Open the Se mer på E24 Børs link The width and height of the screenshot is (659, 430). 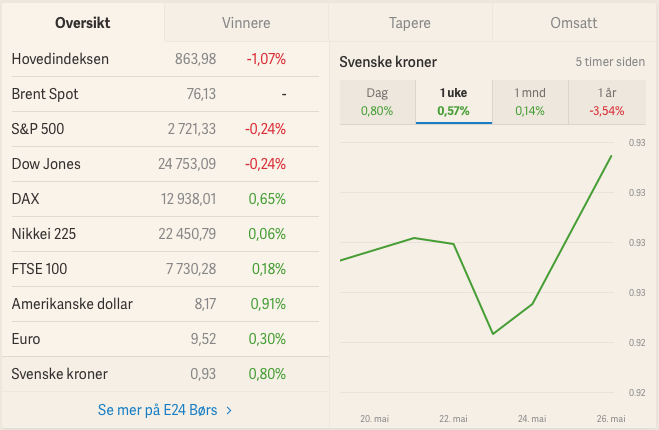[157, 409]
